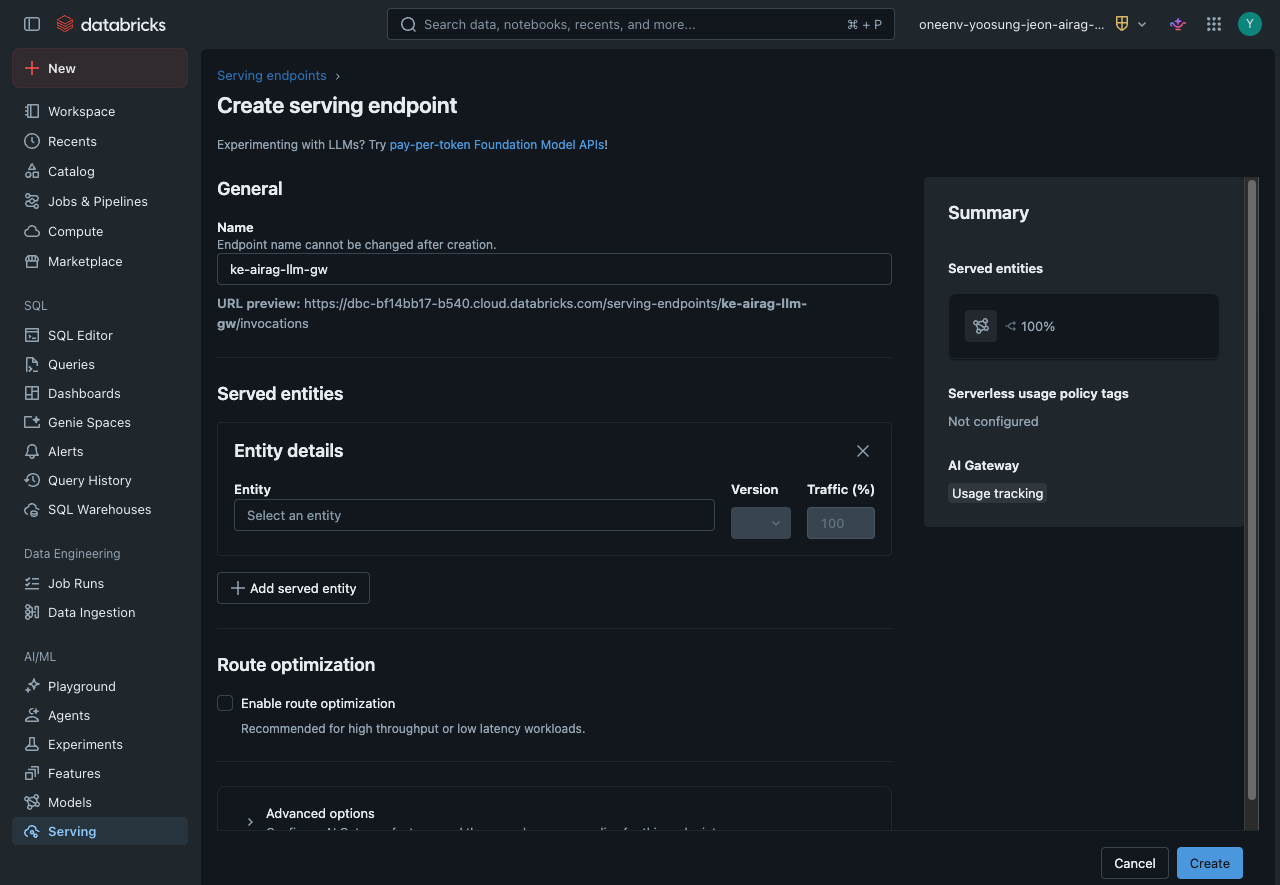Click the Create button
Image resolution: width=1280 pixels, height=885 pixels.
pos(1210,863)
